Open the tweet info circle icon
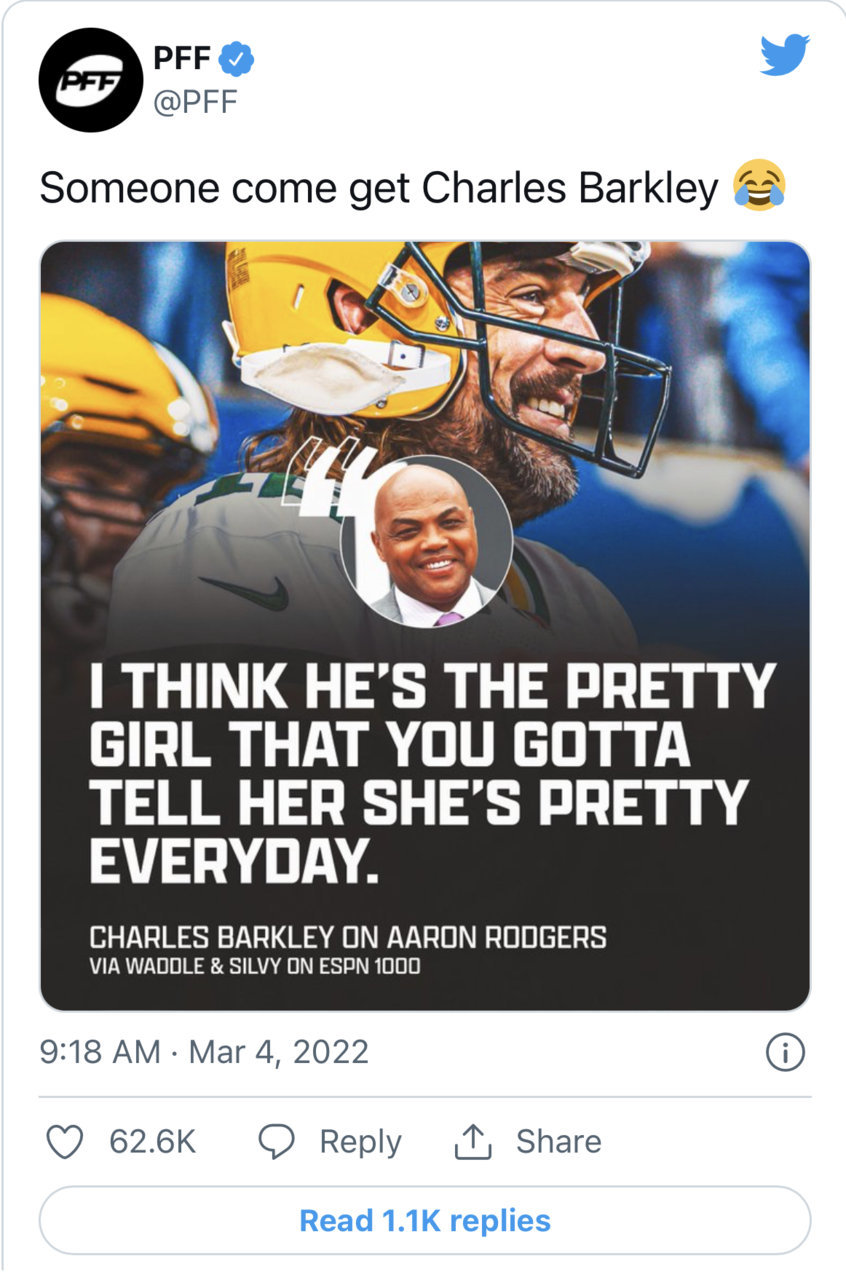Viewport: 846px width, 1280px height. coord(785,1052)
